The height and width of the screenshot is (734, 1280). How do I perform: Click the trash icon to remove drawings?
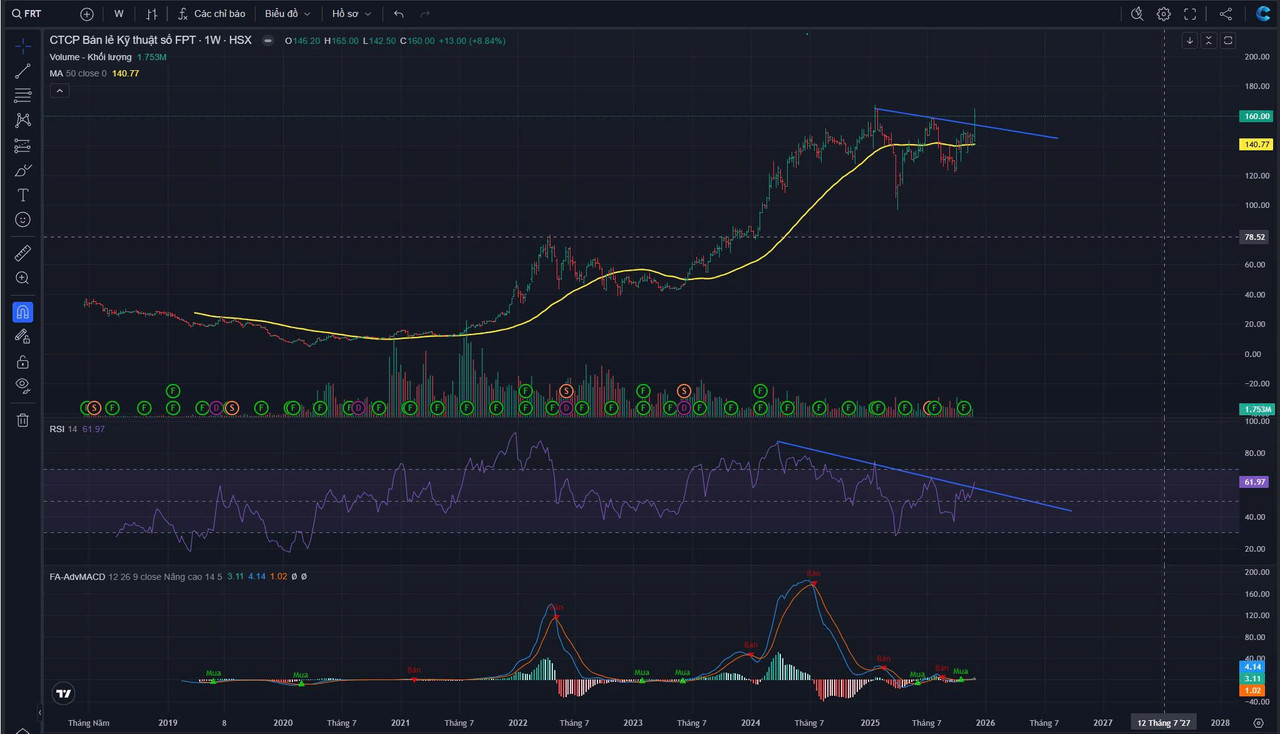tap(22, 420)
